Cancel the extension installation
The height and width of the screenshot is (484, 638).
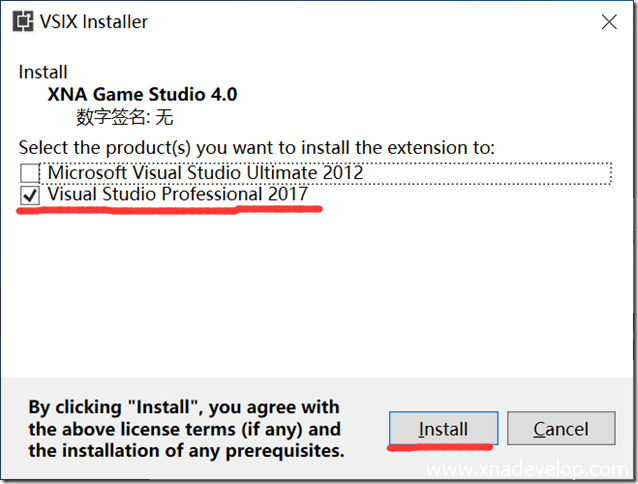pyautogui.click(x=560, y=429)
